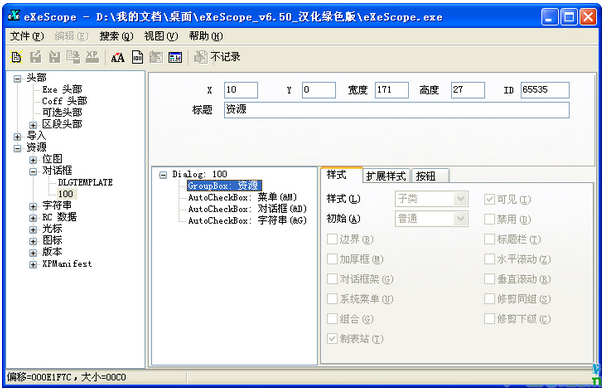Click the 标题 text field

coord(397,110)
